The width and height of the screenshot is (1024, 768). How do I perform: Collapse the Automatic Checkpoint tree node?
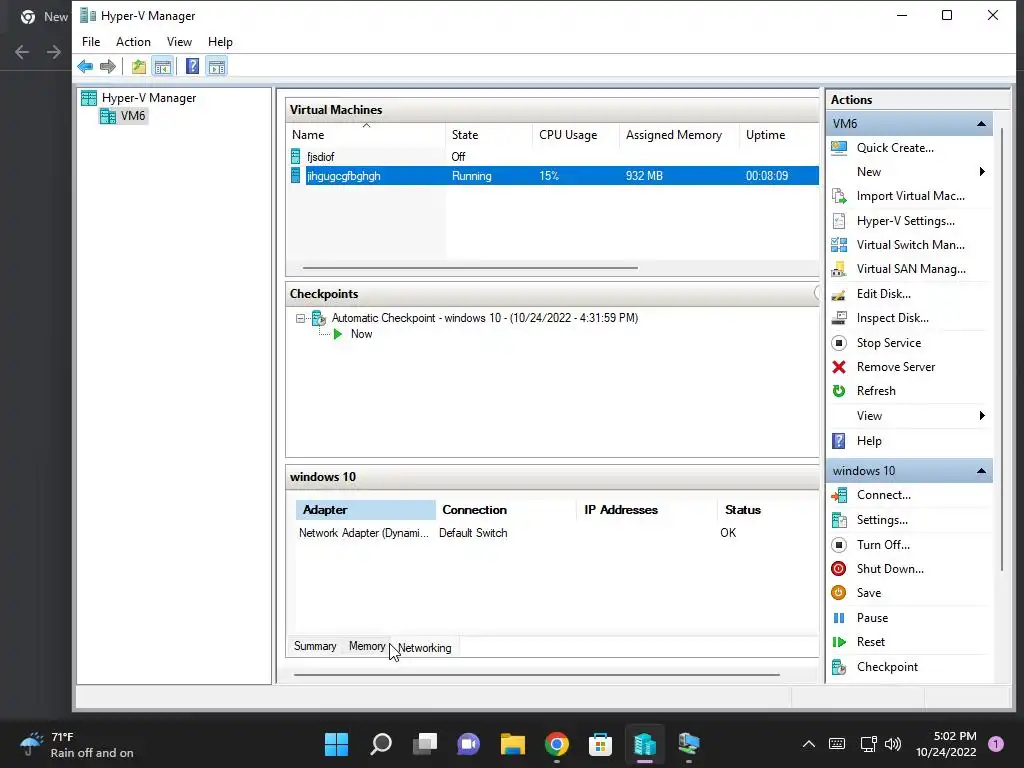click(x=300, y=319)
